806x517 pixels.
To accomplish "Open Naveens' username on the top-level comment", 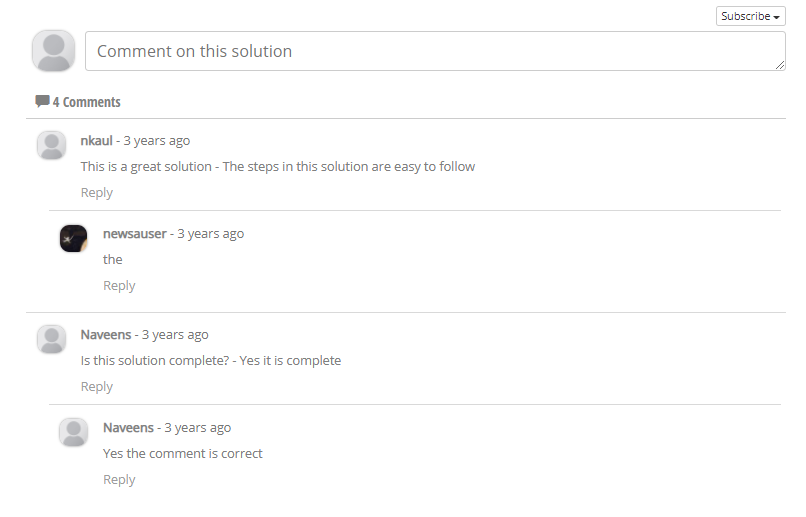I will [106, 334].
